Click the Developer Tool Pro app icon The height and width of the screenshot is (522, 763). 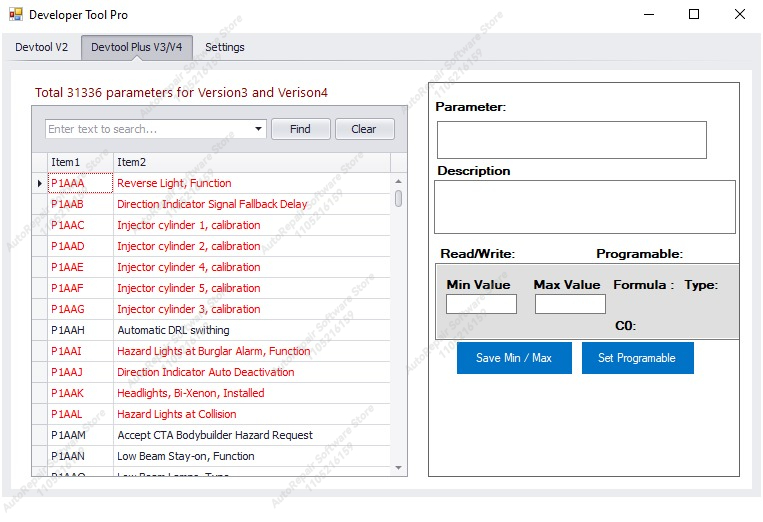pyautogui.click(x=16, y=15)
